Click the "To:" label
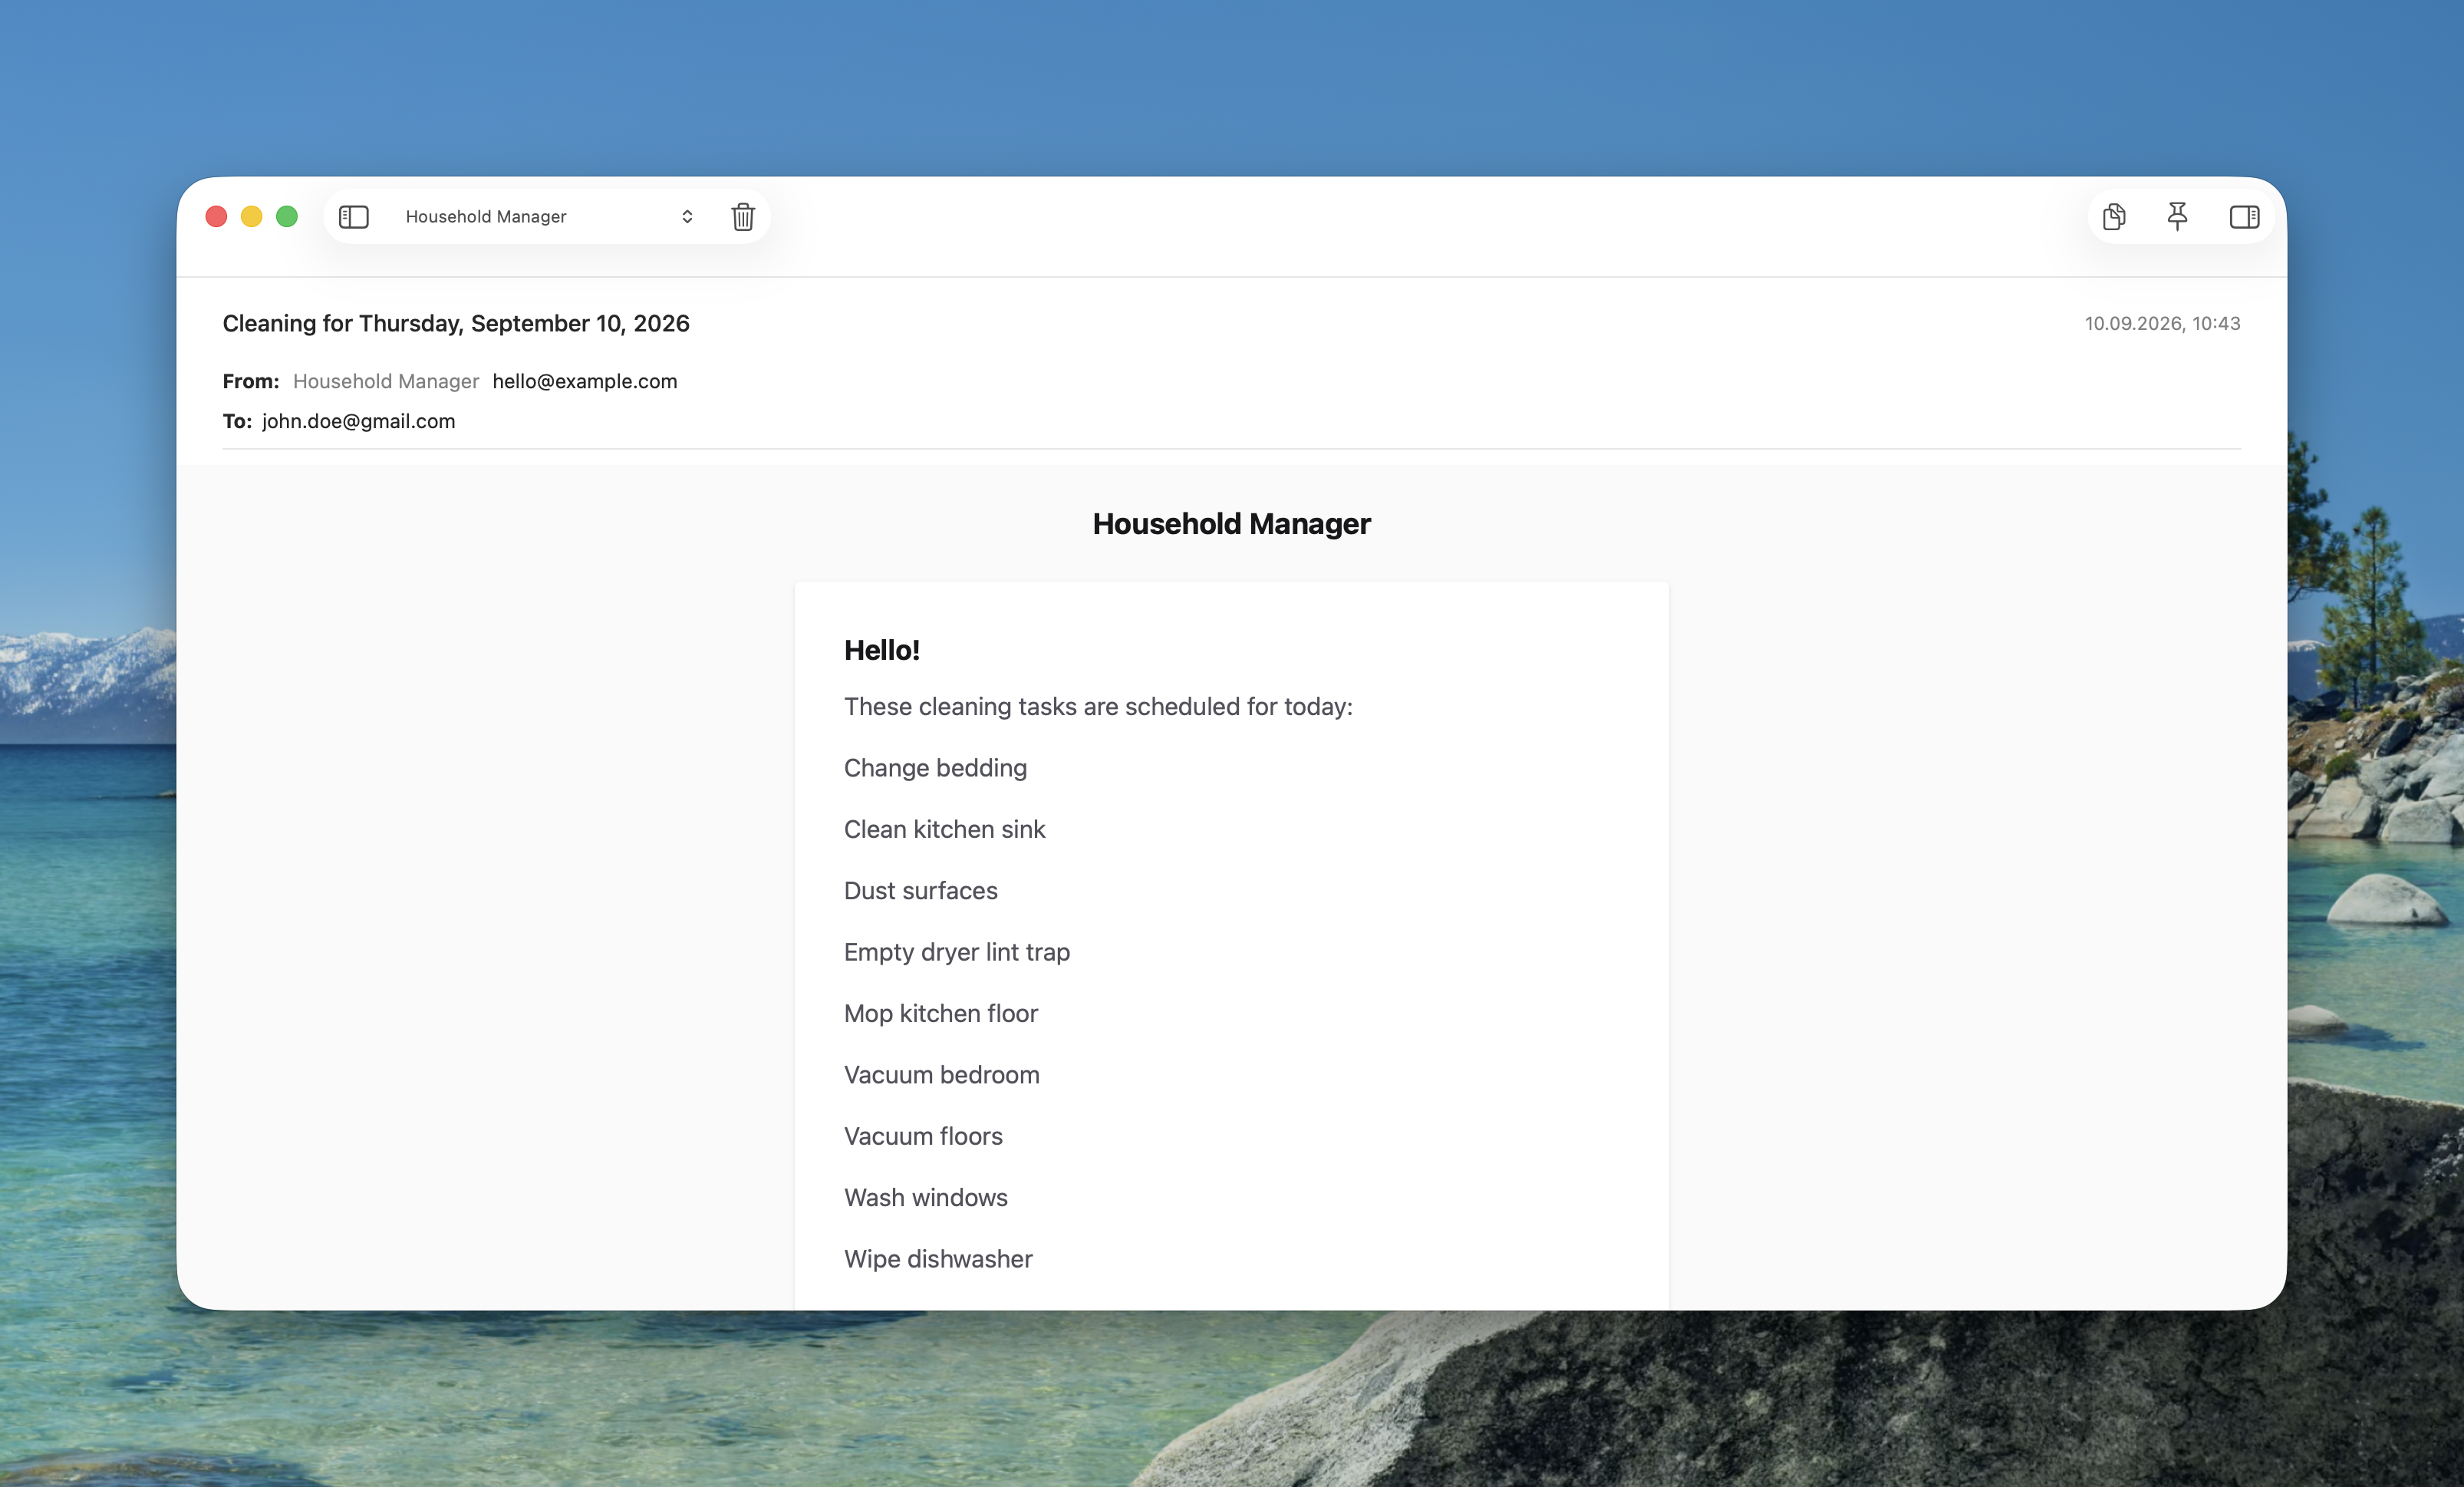Image resolution: width=2464 pixels, height=1487 pixels. tap(237, 421)
